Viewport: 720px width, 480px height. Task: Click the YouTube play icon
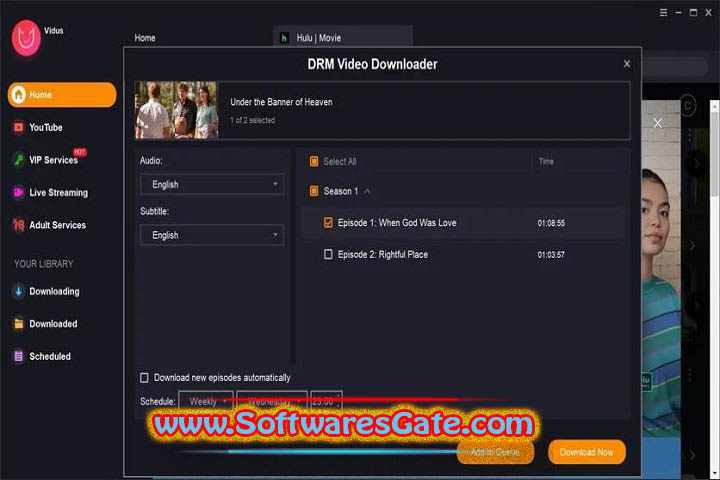(18, 127)
